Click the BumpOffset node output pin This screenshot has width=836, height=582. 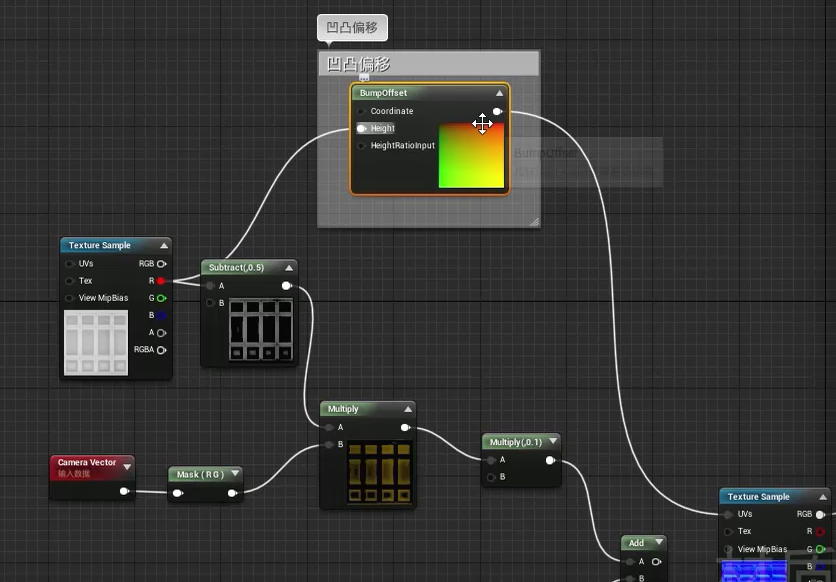click(497, 111)
